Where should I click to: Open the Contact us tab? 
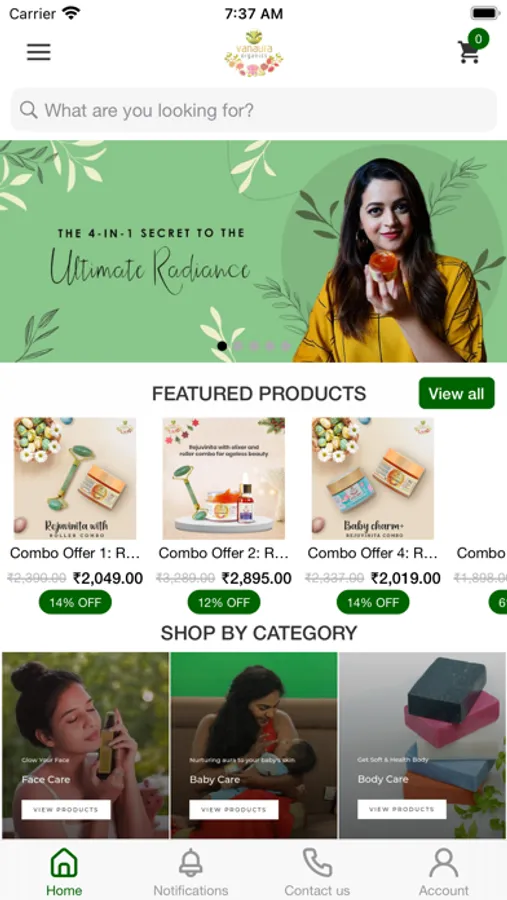(x=317, y=871)
